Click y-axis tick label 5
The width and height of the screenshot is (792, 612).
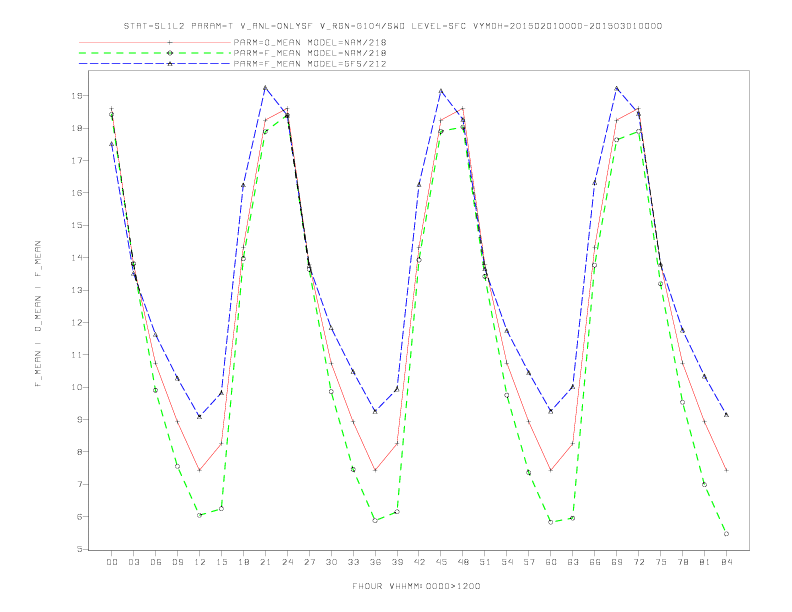pos(80,549)
